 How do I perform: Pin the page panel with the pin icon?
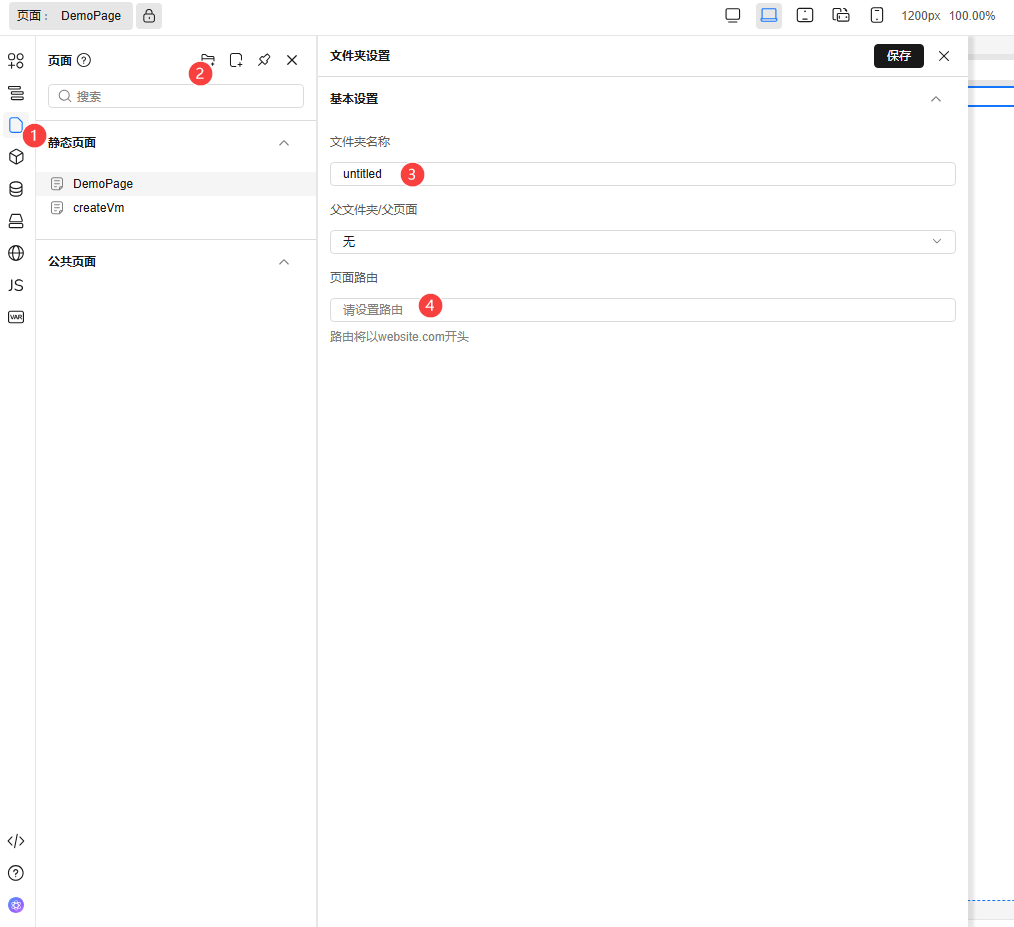tap(264, 60)
